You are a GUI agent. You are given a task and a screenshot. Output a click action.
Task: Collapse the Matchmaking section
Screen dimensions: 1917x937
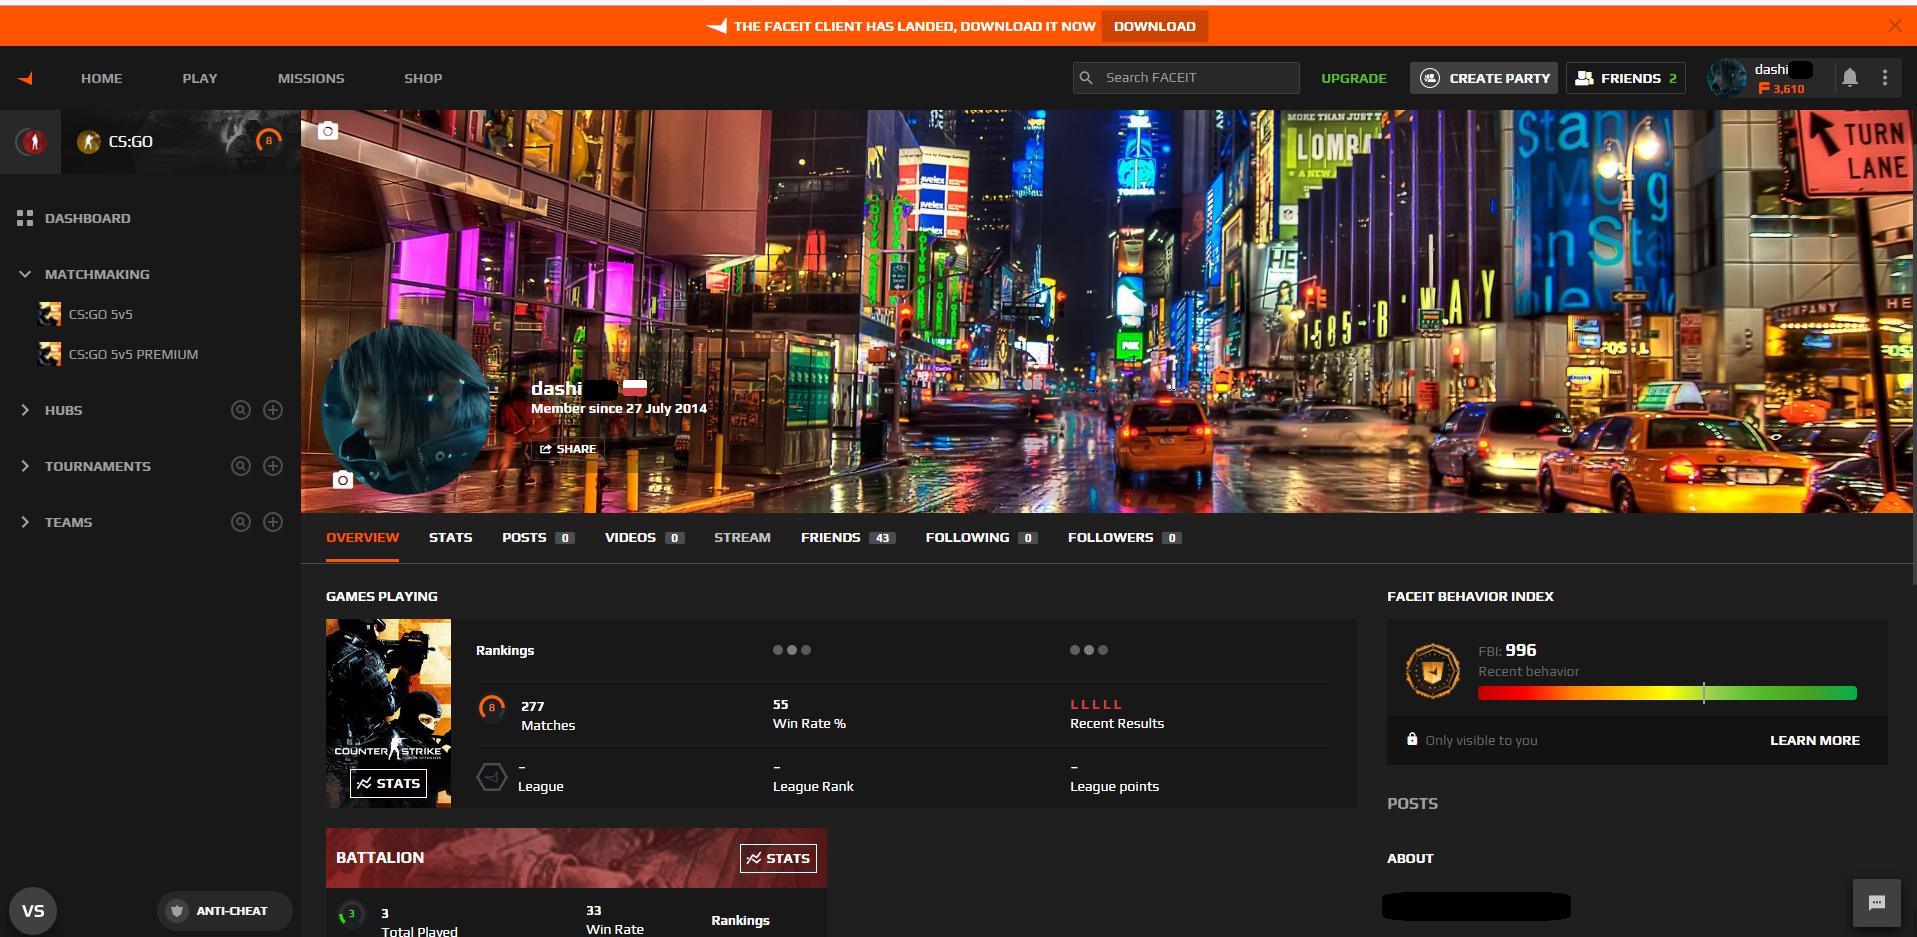25,274
